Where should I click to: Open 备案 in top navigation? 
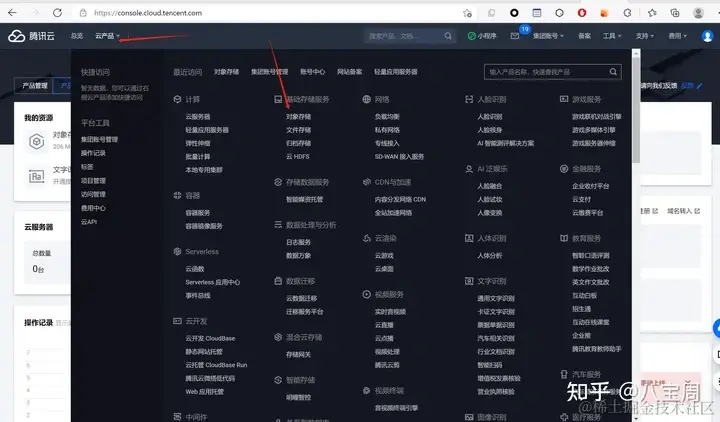pos(585,36)
